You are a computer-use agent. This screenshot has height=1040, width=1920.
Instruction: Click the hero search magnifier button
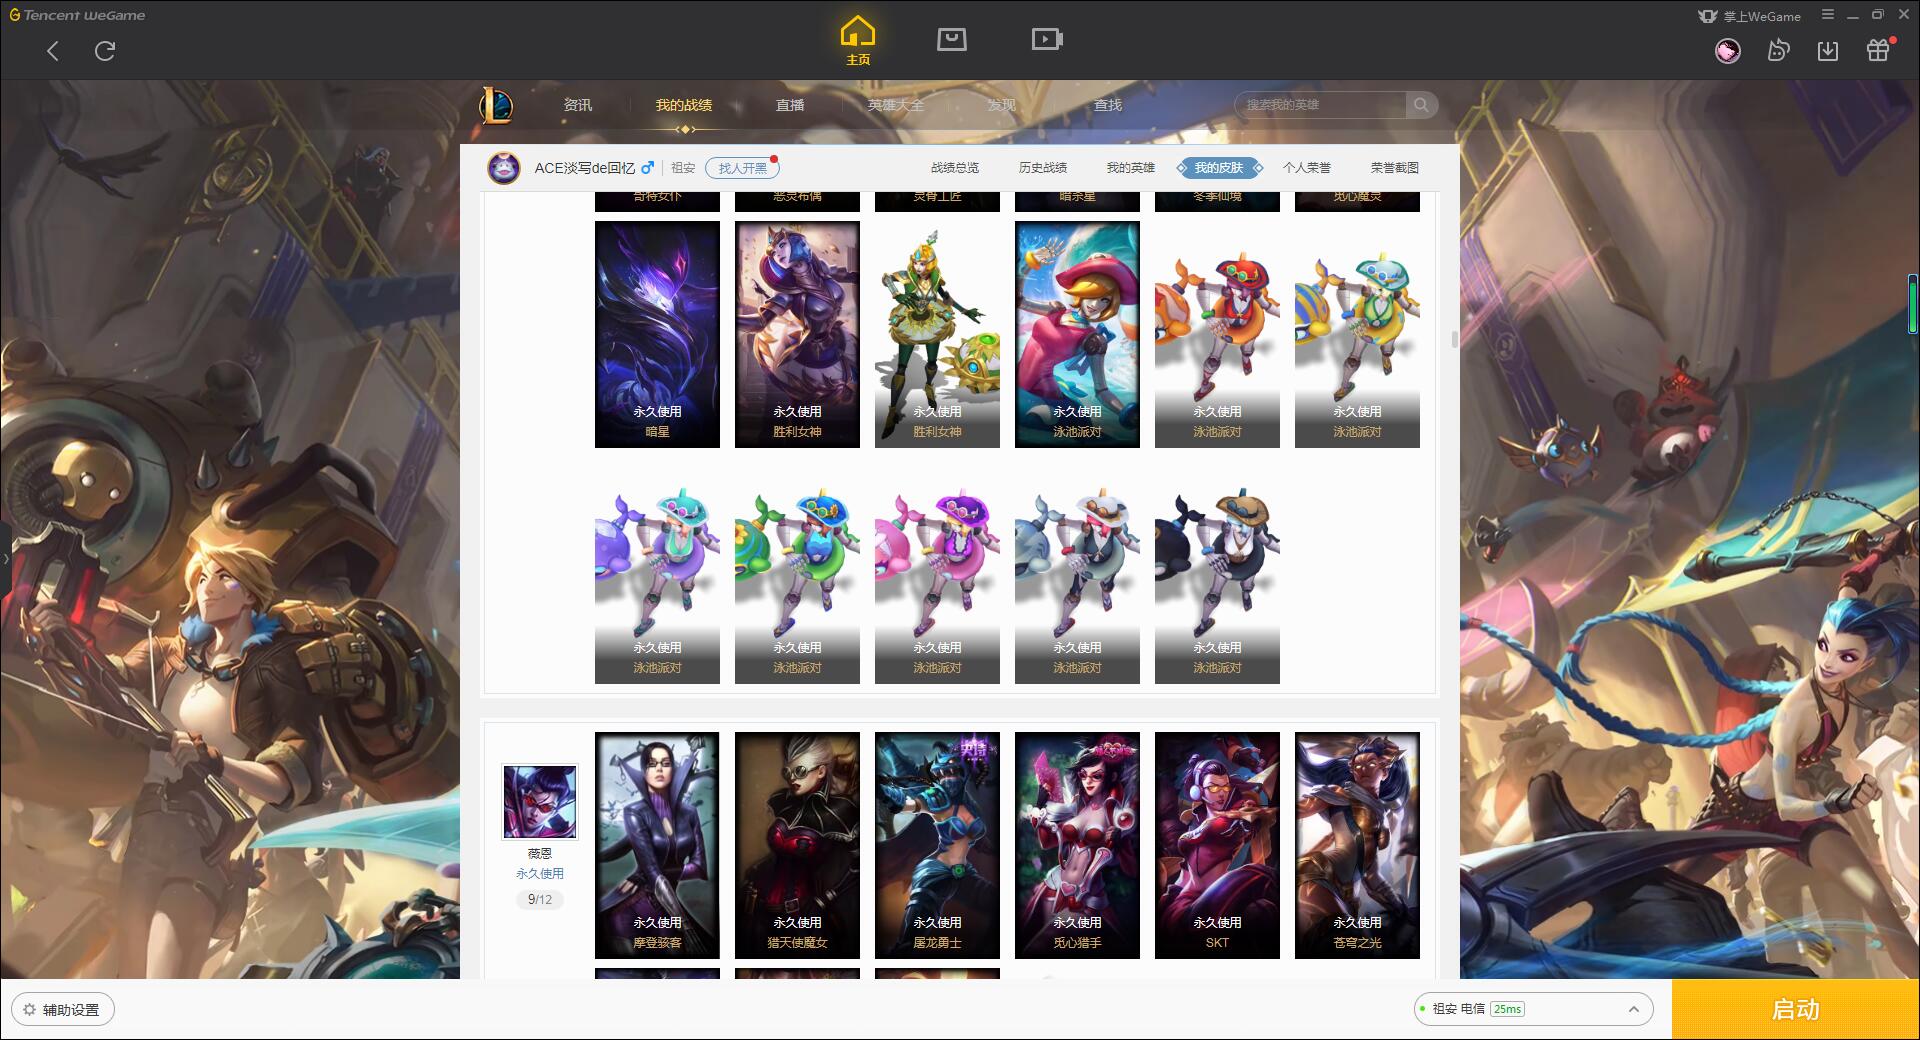pyautogui.click(x=1420, y=105)
